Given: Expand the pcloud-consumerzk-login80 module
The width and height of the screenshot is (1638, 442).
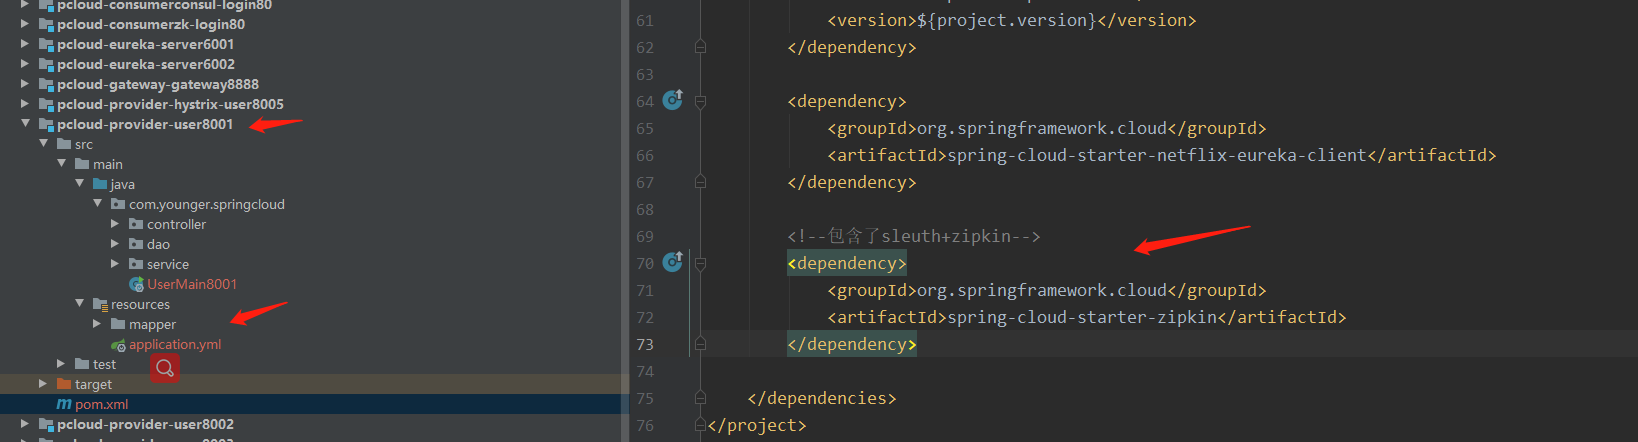Looking at the screenshot, I should point(25,24).
